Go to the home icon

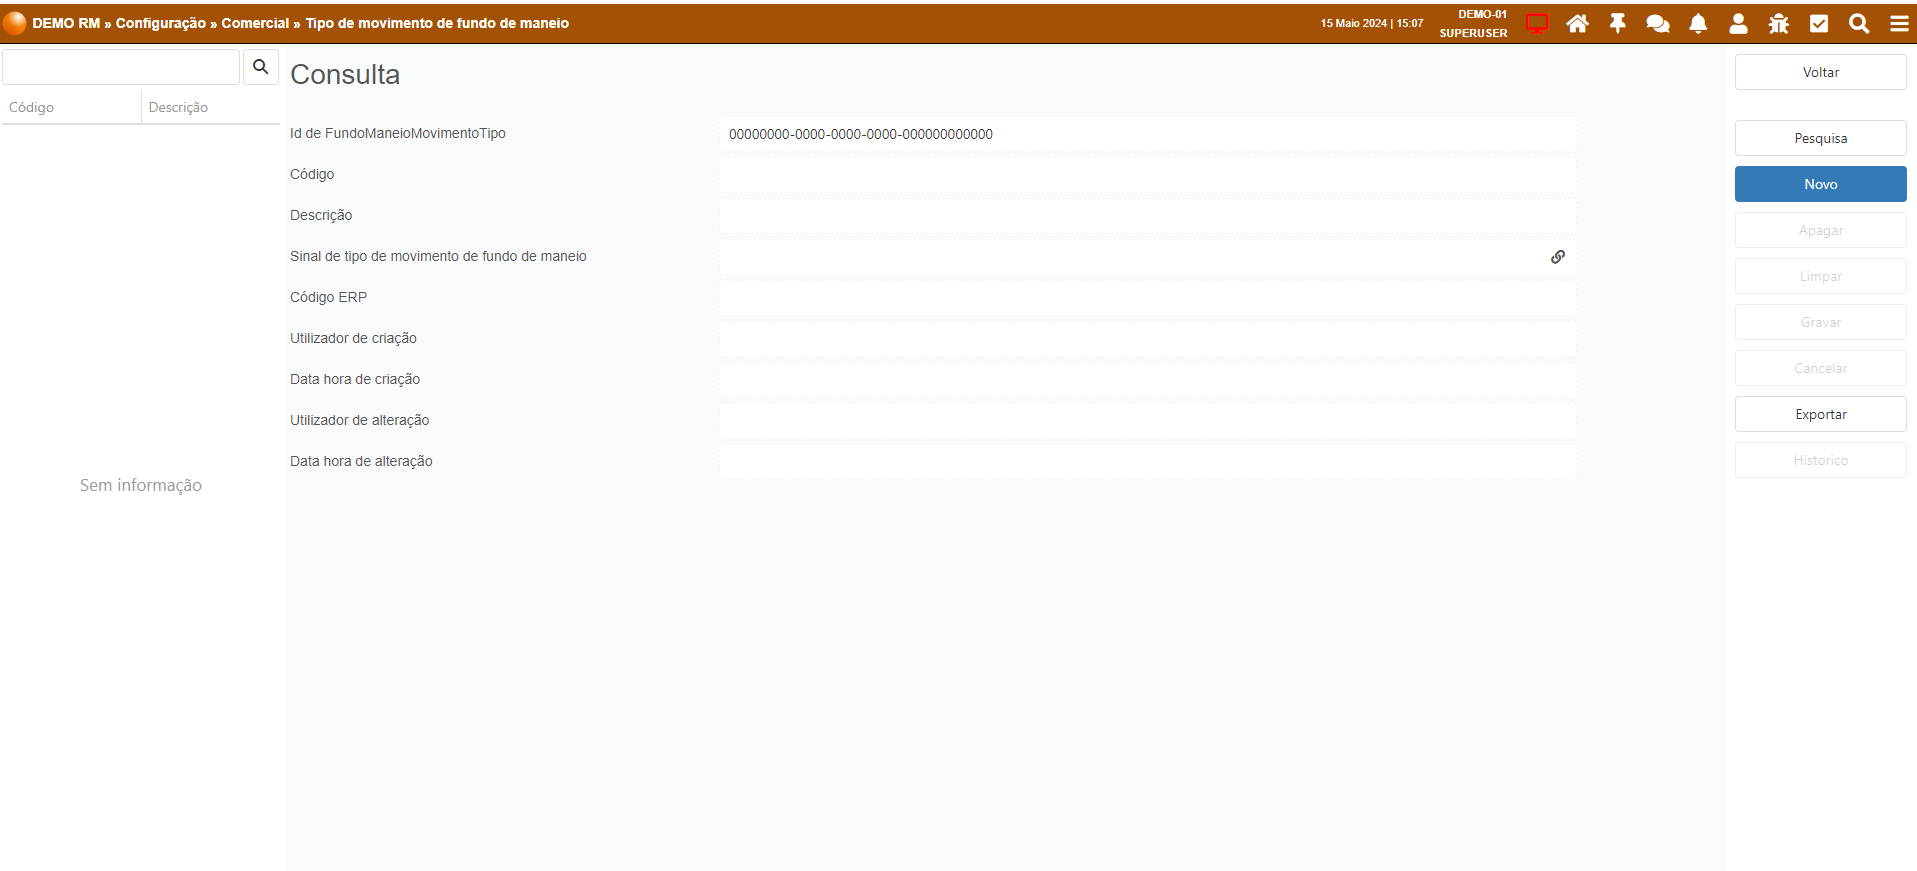(x=1577, y=23)
